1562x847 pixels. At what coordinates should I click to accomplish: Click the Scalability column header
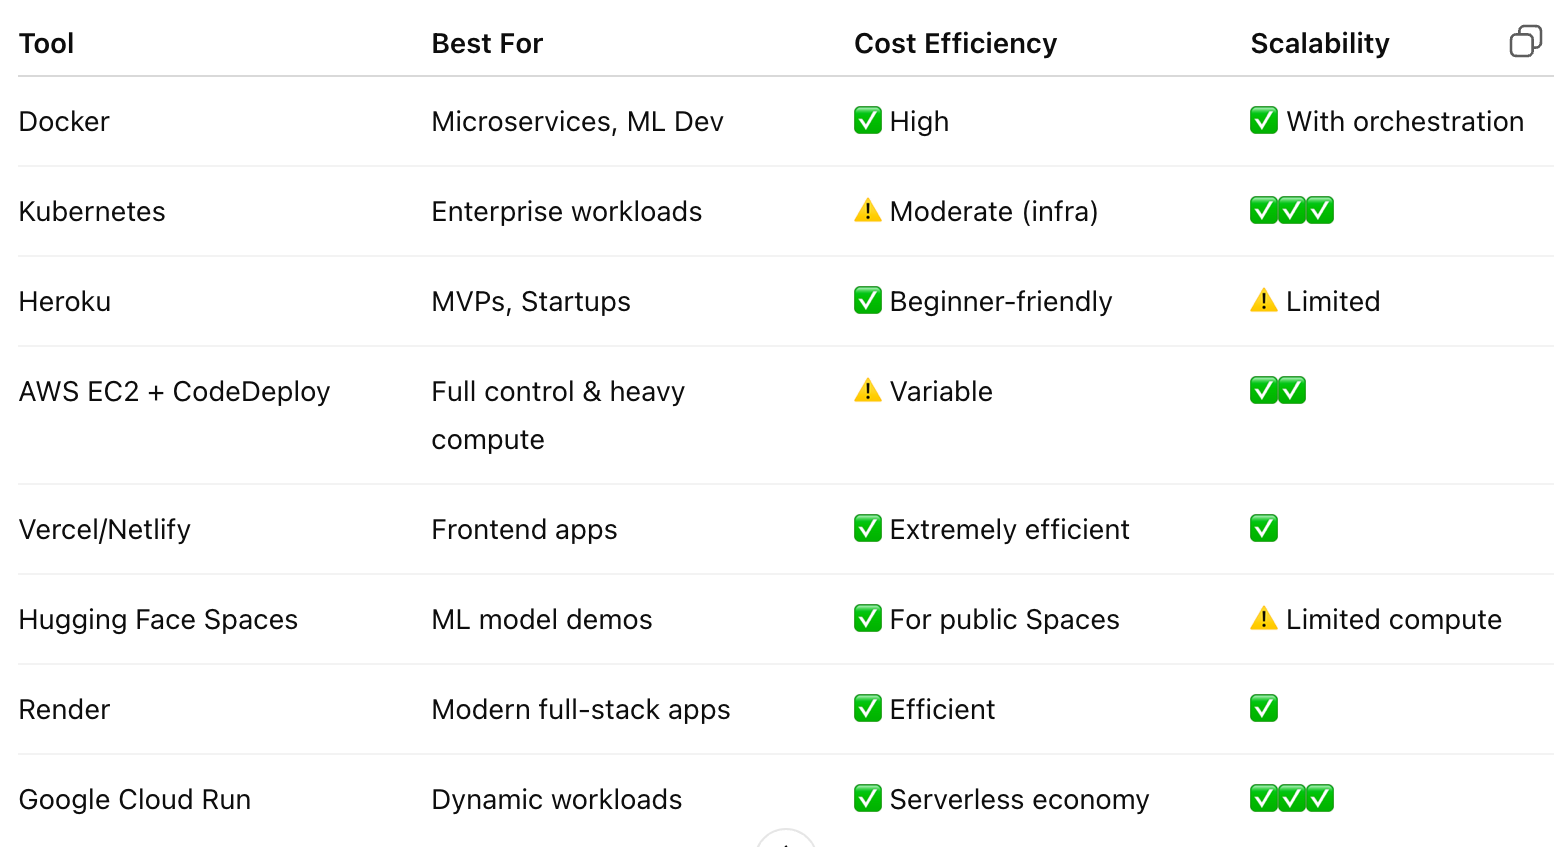(x=1320, y=44)
